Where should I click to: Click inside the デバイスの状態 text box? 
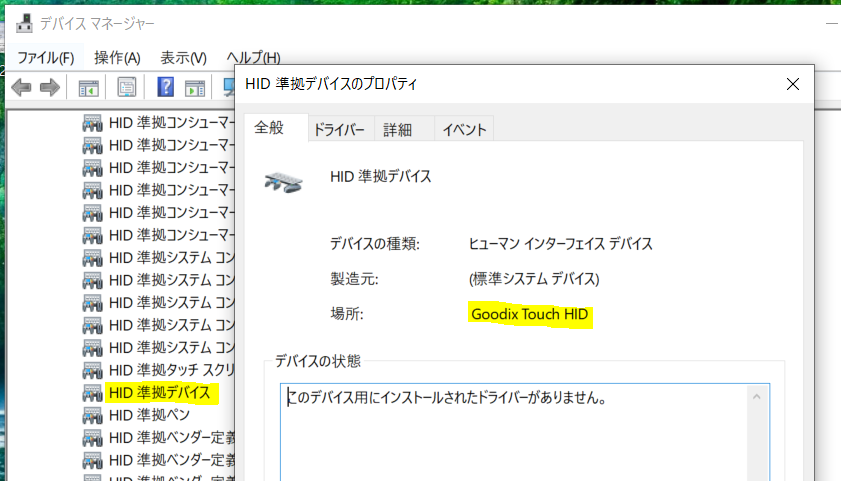click(x=525, y=432)
